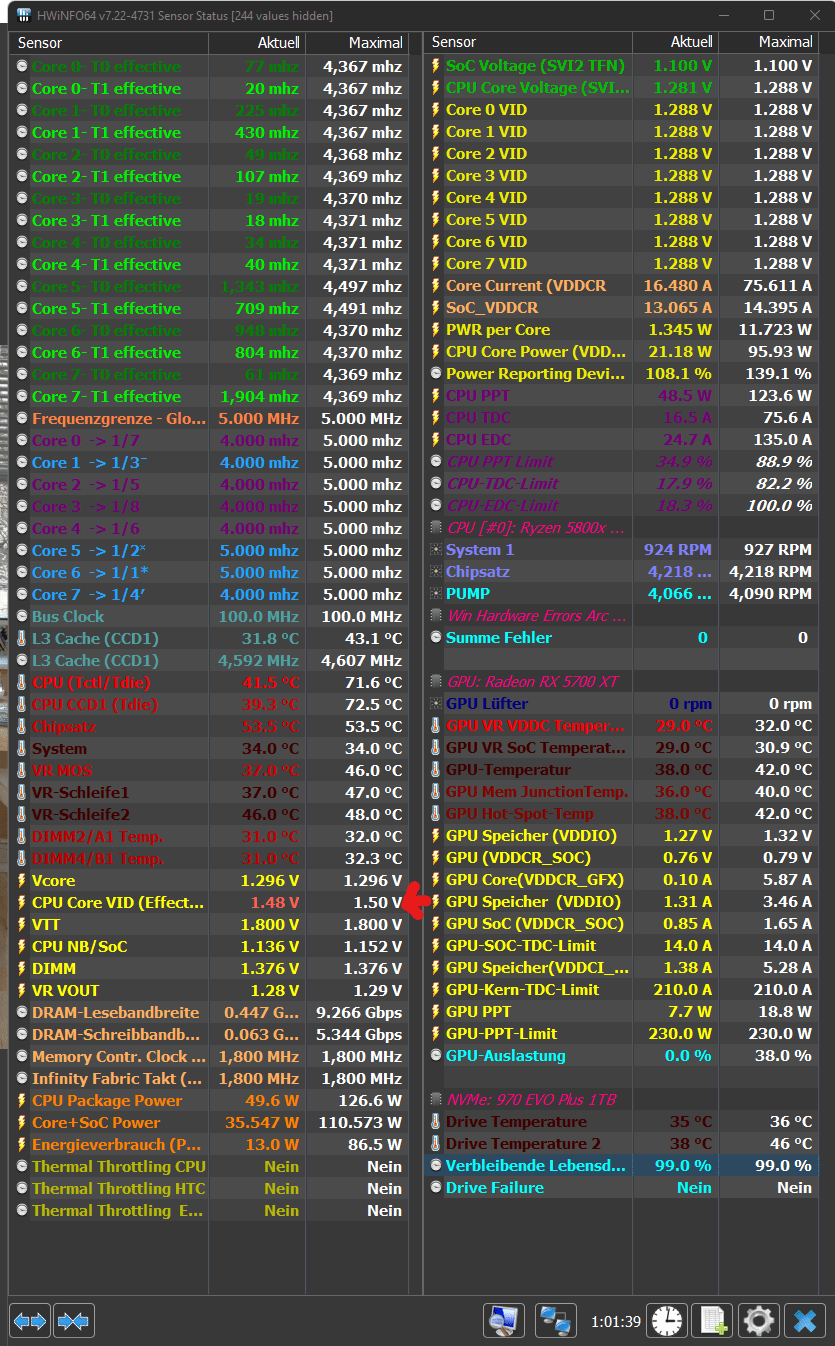Viewport: 835px width, 1346px height.
Task: Select the Memory Contr. Clock row
Action: 210,1057
